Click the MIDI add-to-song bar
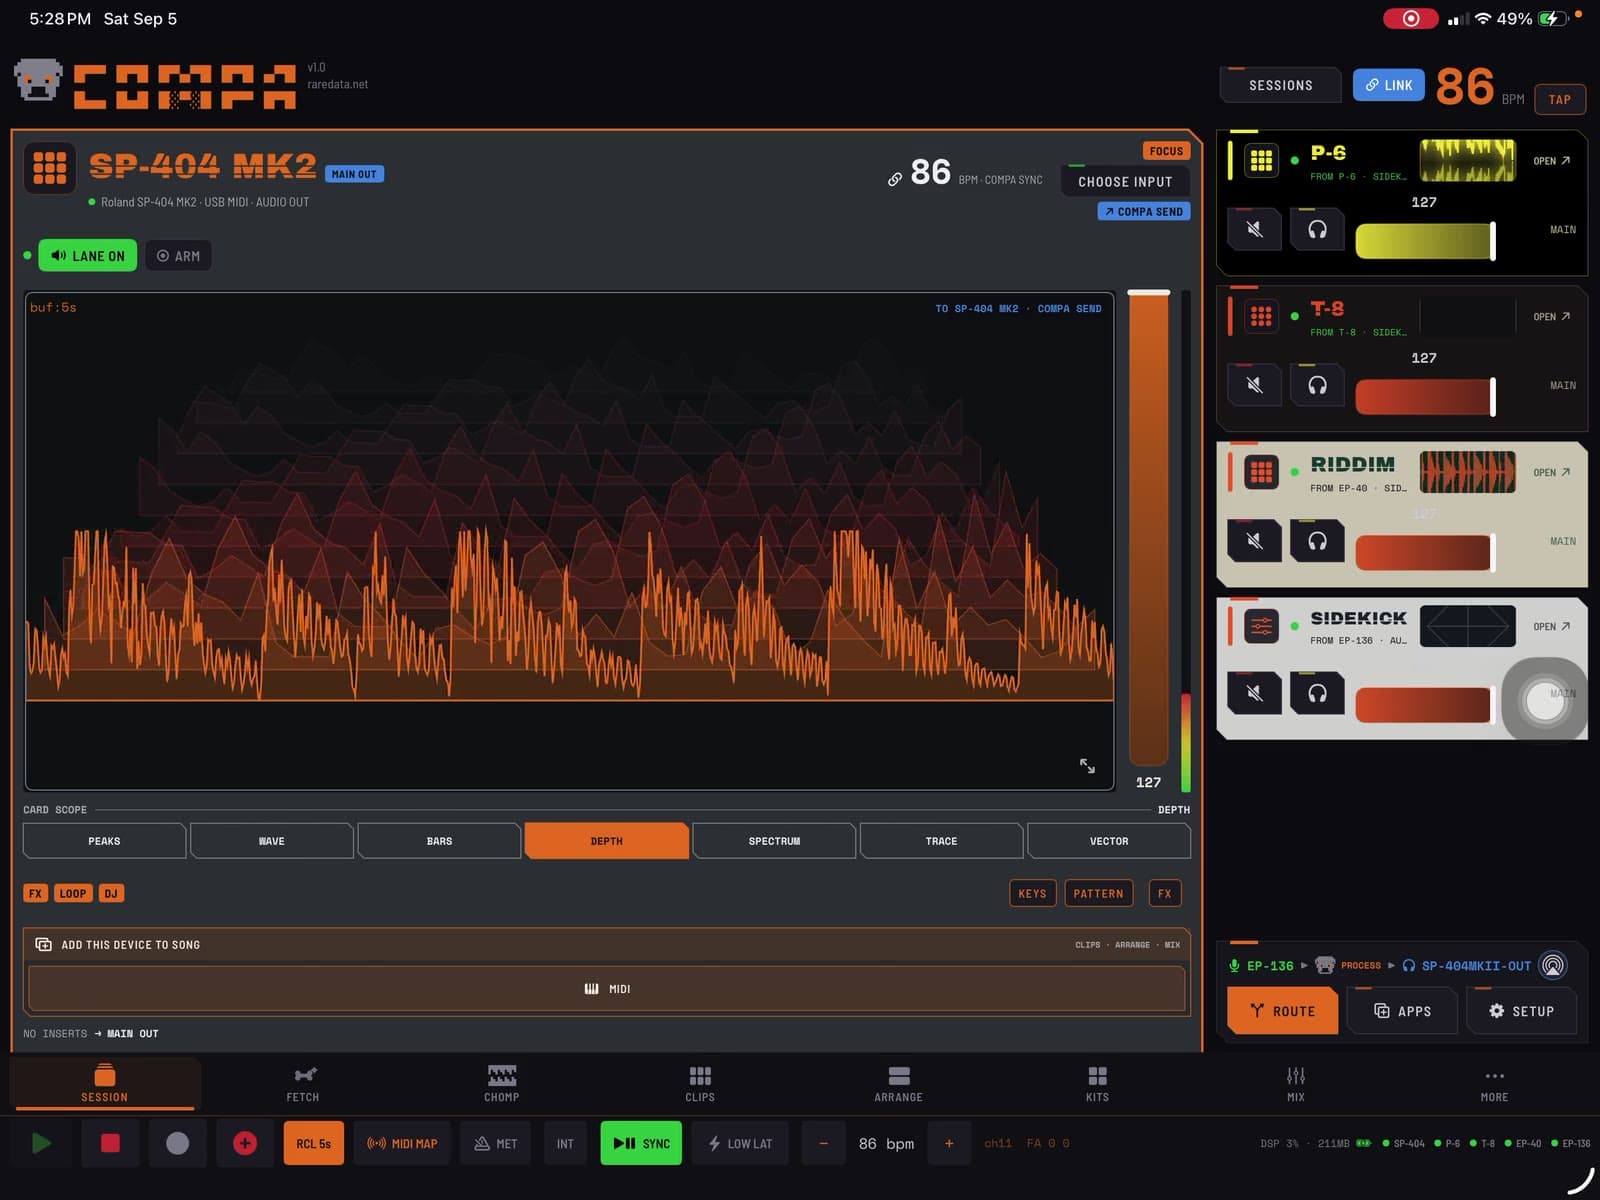 coord(607,989)
